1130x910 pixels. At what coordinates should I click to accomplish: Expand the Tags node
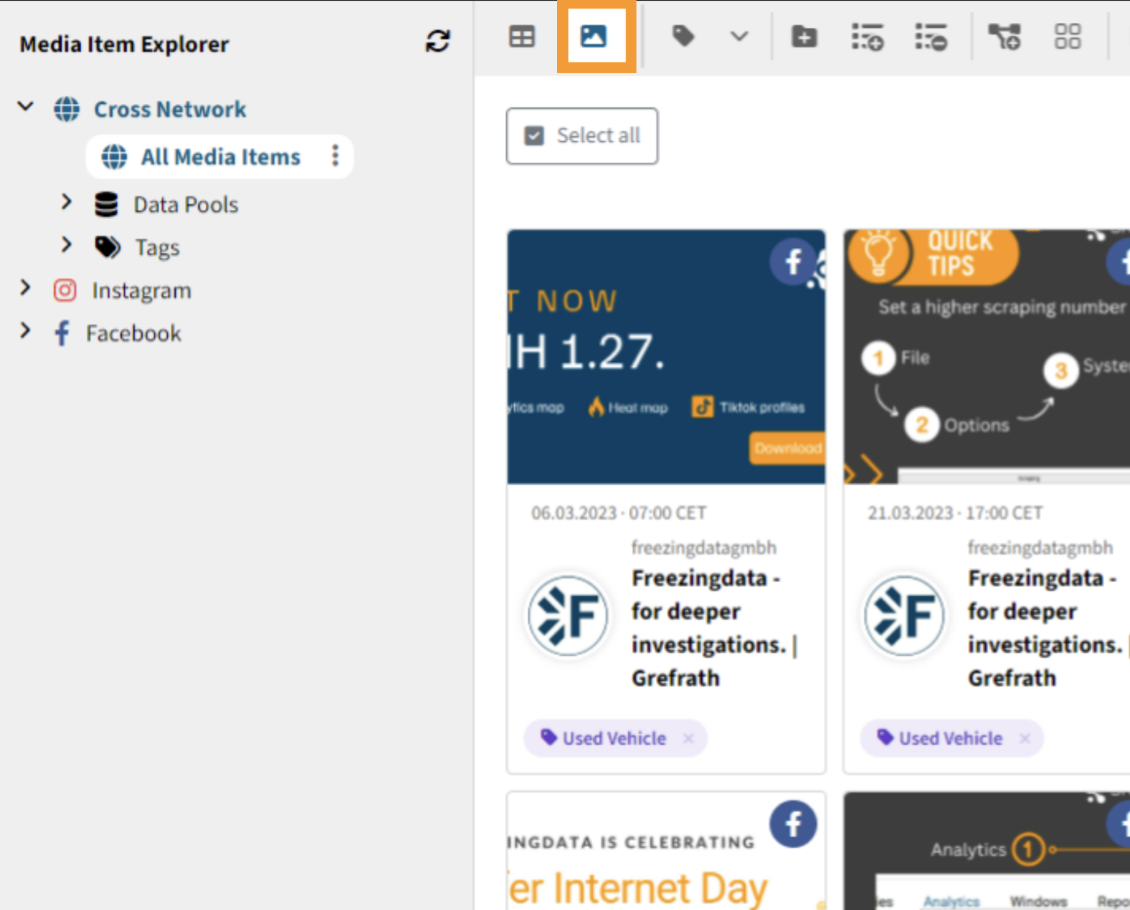[66, 245]
